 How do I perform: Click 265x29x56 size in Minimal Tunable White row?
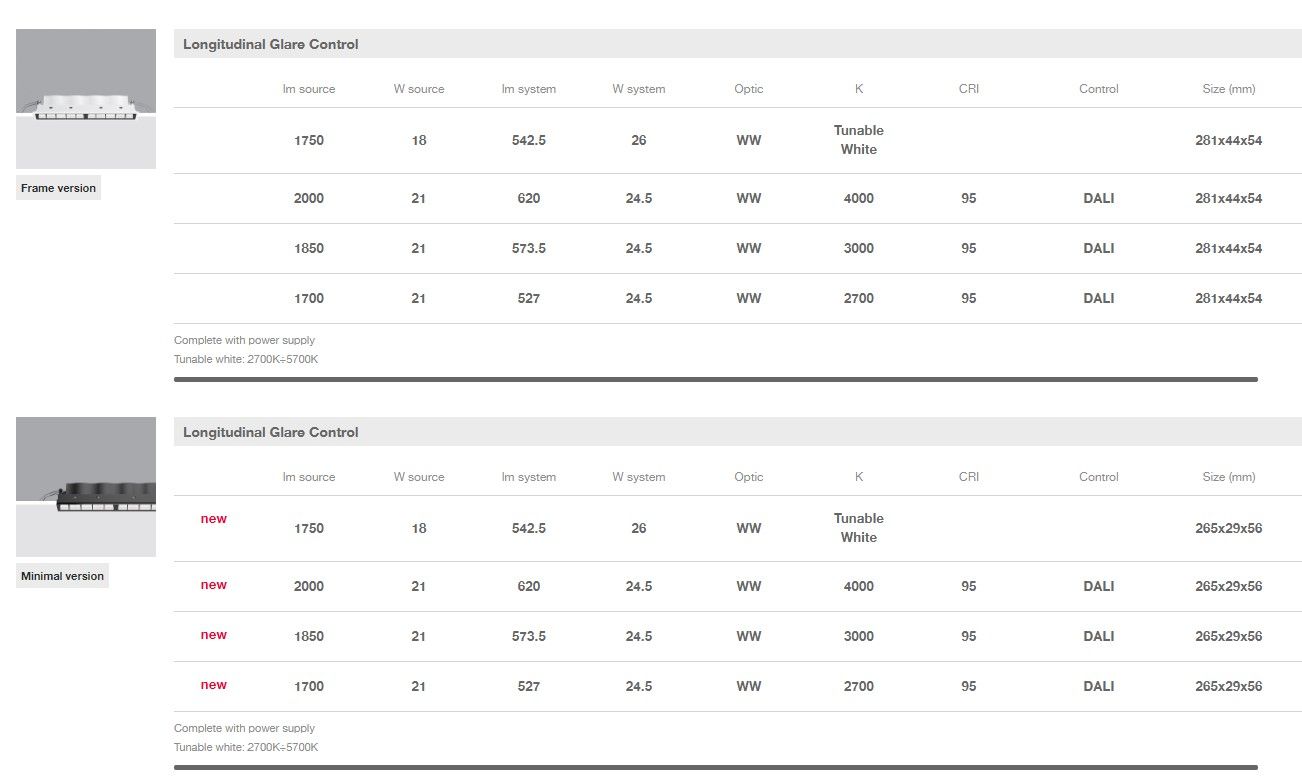click(1228, 528)
